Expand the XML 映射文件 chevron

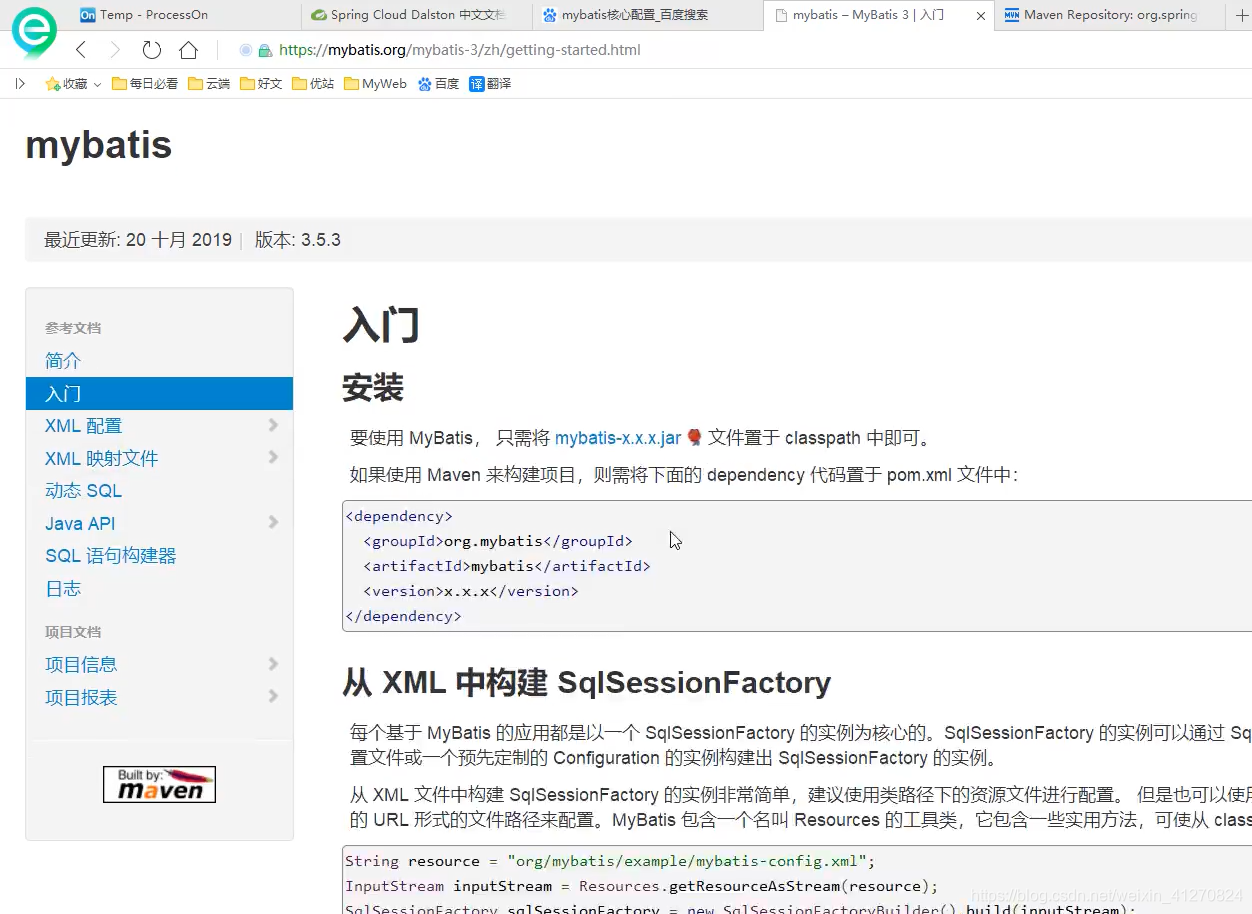[273, 457]
